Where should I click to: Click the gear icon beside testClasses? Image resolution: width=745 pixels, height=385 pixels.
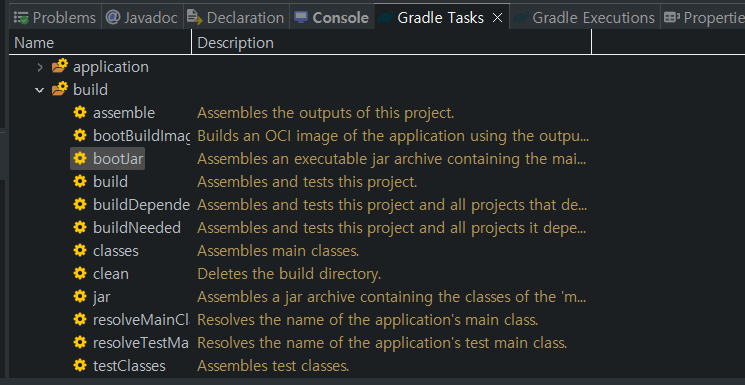click(x=80, y=365)
